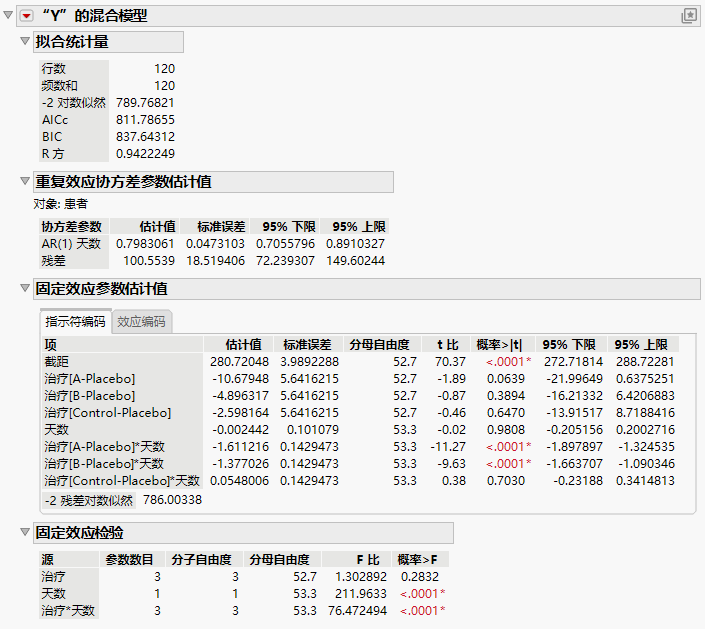Click the R 方 value 0.9422249
Image resolution: width=705 pixels, height=629 pixels.
145,154
